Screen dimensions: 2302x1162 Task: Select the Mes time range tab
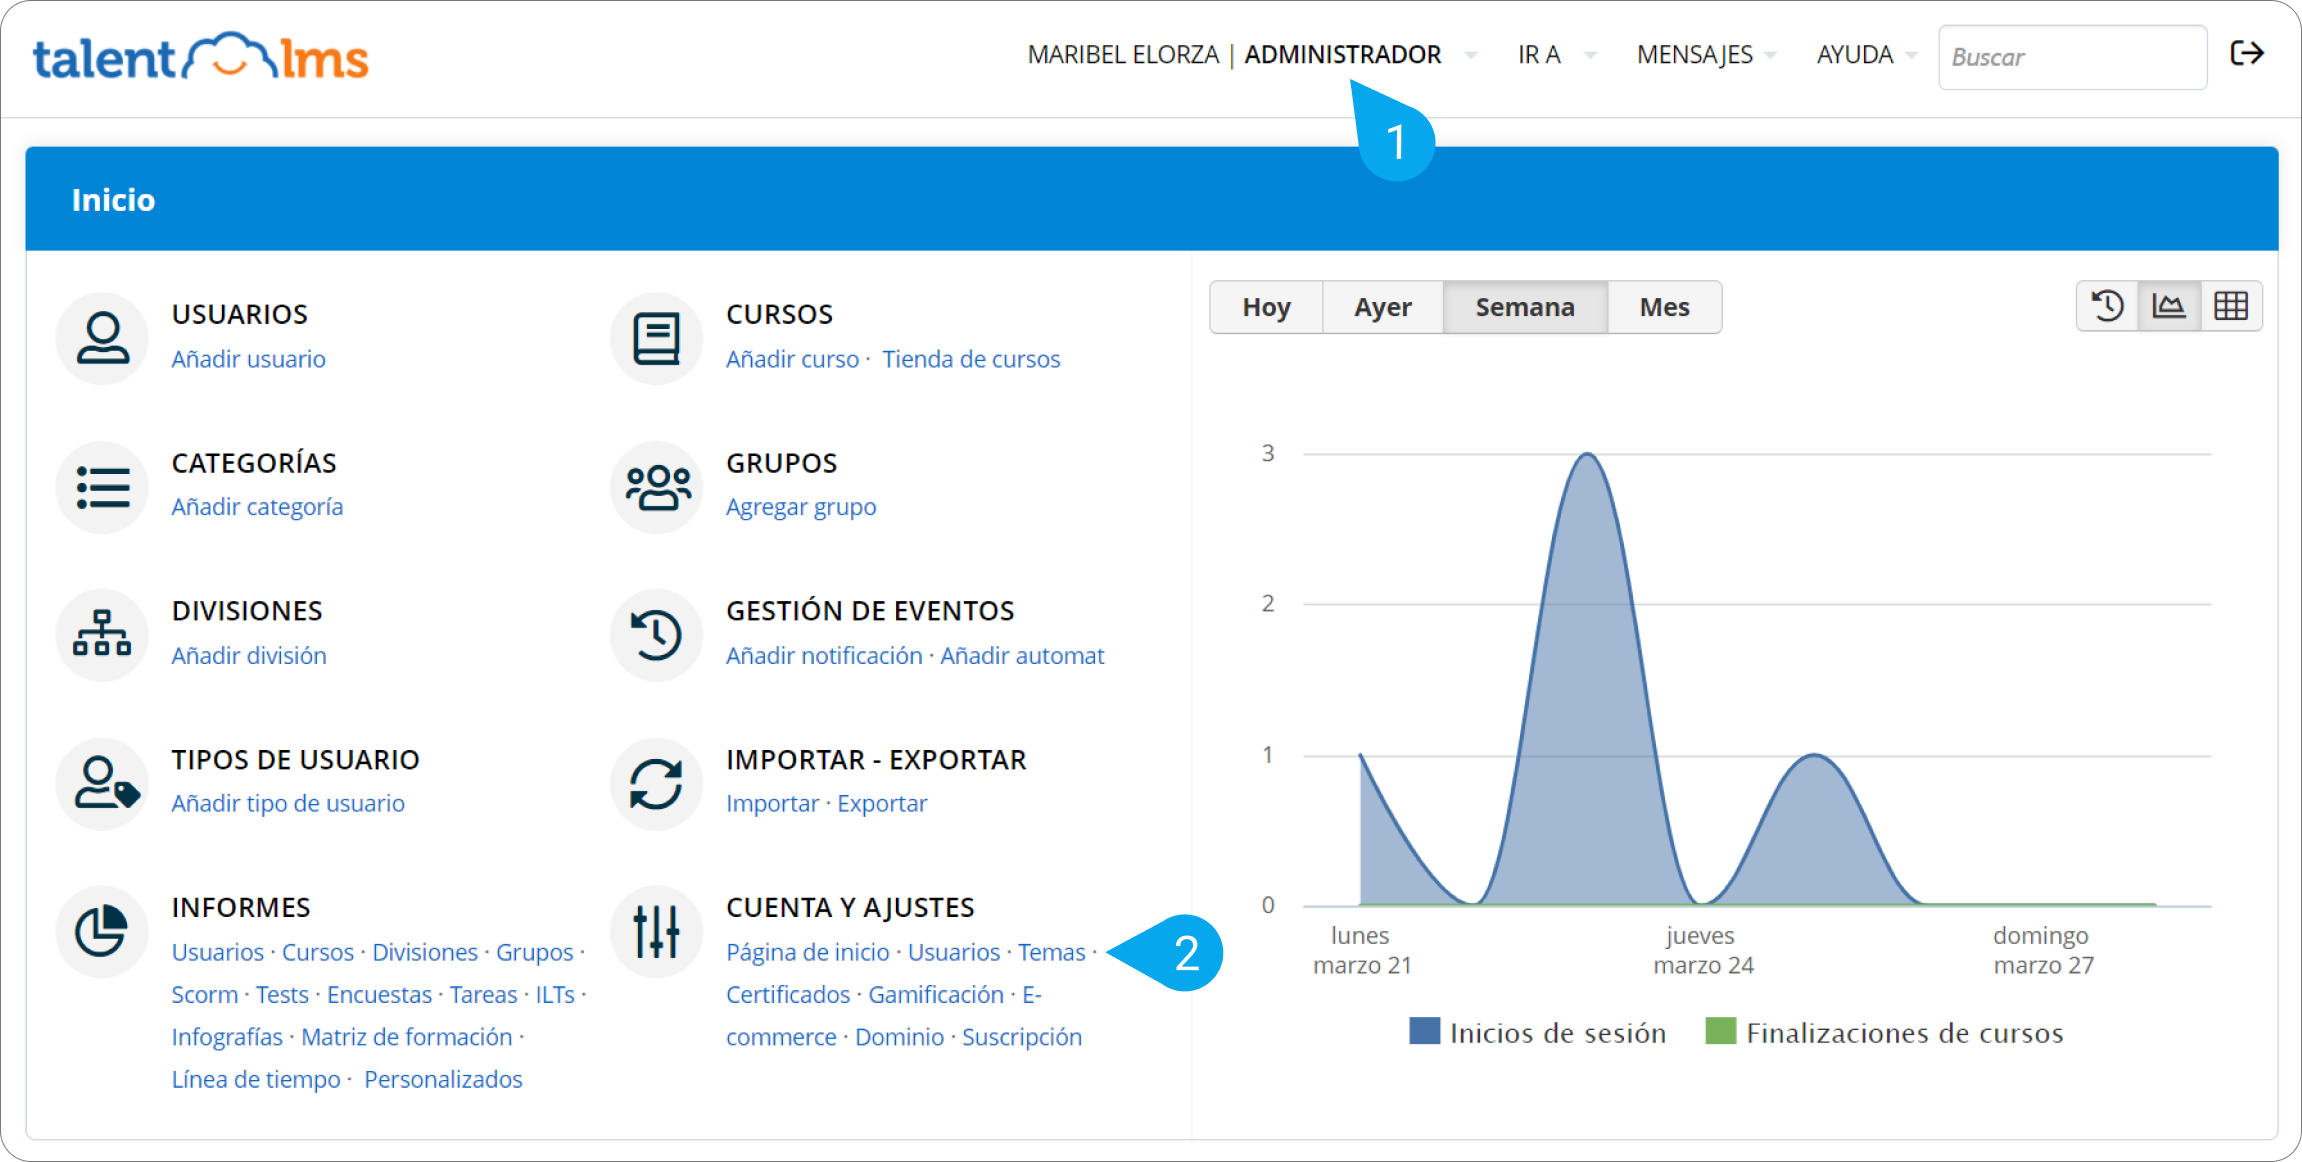[1664, 307]
